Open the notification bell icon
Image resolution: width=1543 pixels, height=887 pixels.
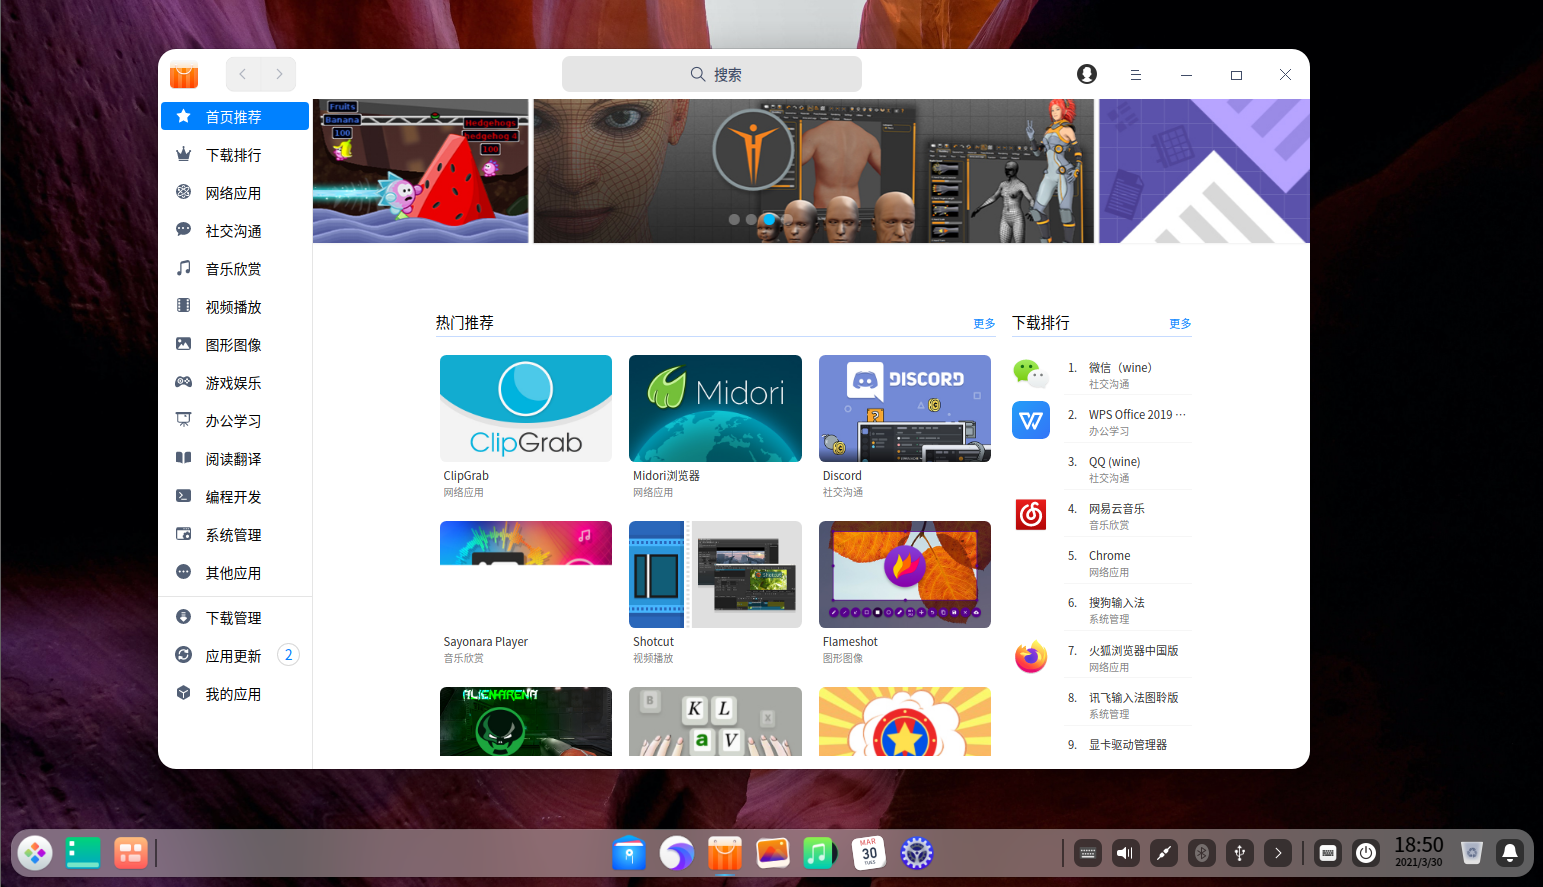(x=1510, y=853)
